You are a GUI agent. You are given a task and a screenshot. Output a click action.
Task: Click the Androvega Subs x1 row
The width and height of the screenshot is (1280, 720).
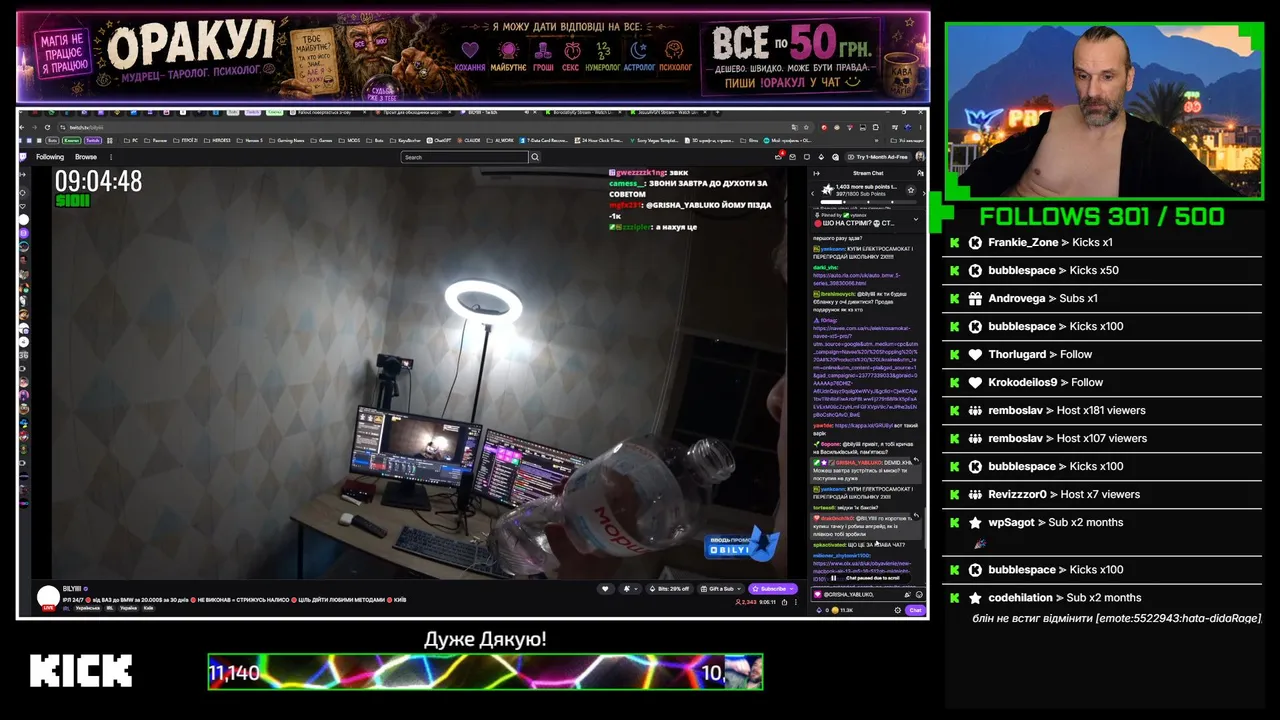tap(1101, 299)
